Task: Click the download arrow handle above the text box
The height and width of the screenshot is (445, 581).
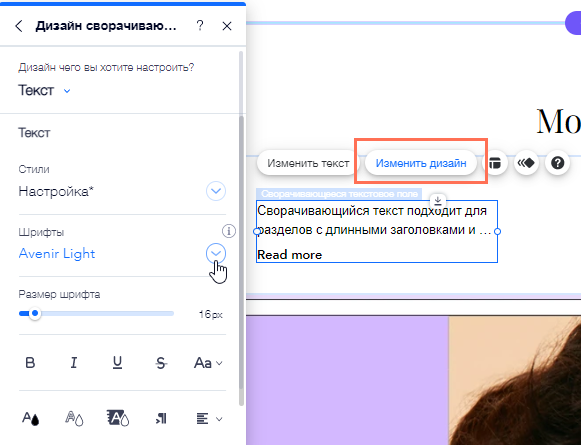Action: 438,200
